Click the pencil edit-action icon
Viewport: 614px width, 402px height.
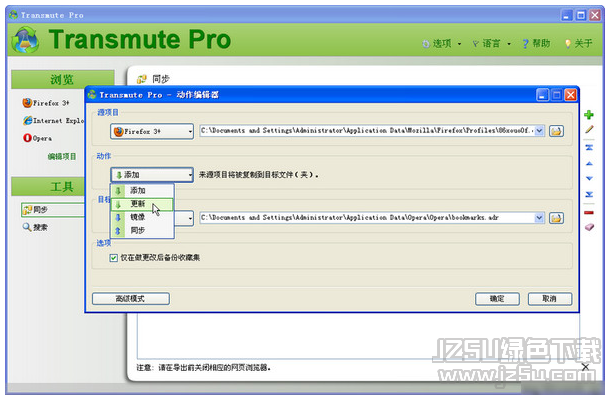[x=589, y=130]
